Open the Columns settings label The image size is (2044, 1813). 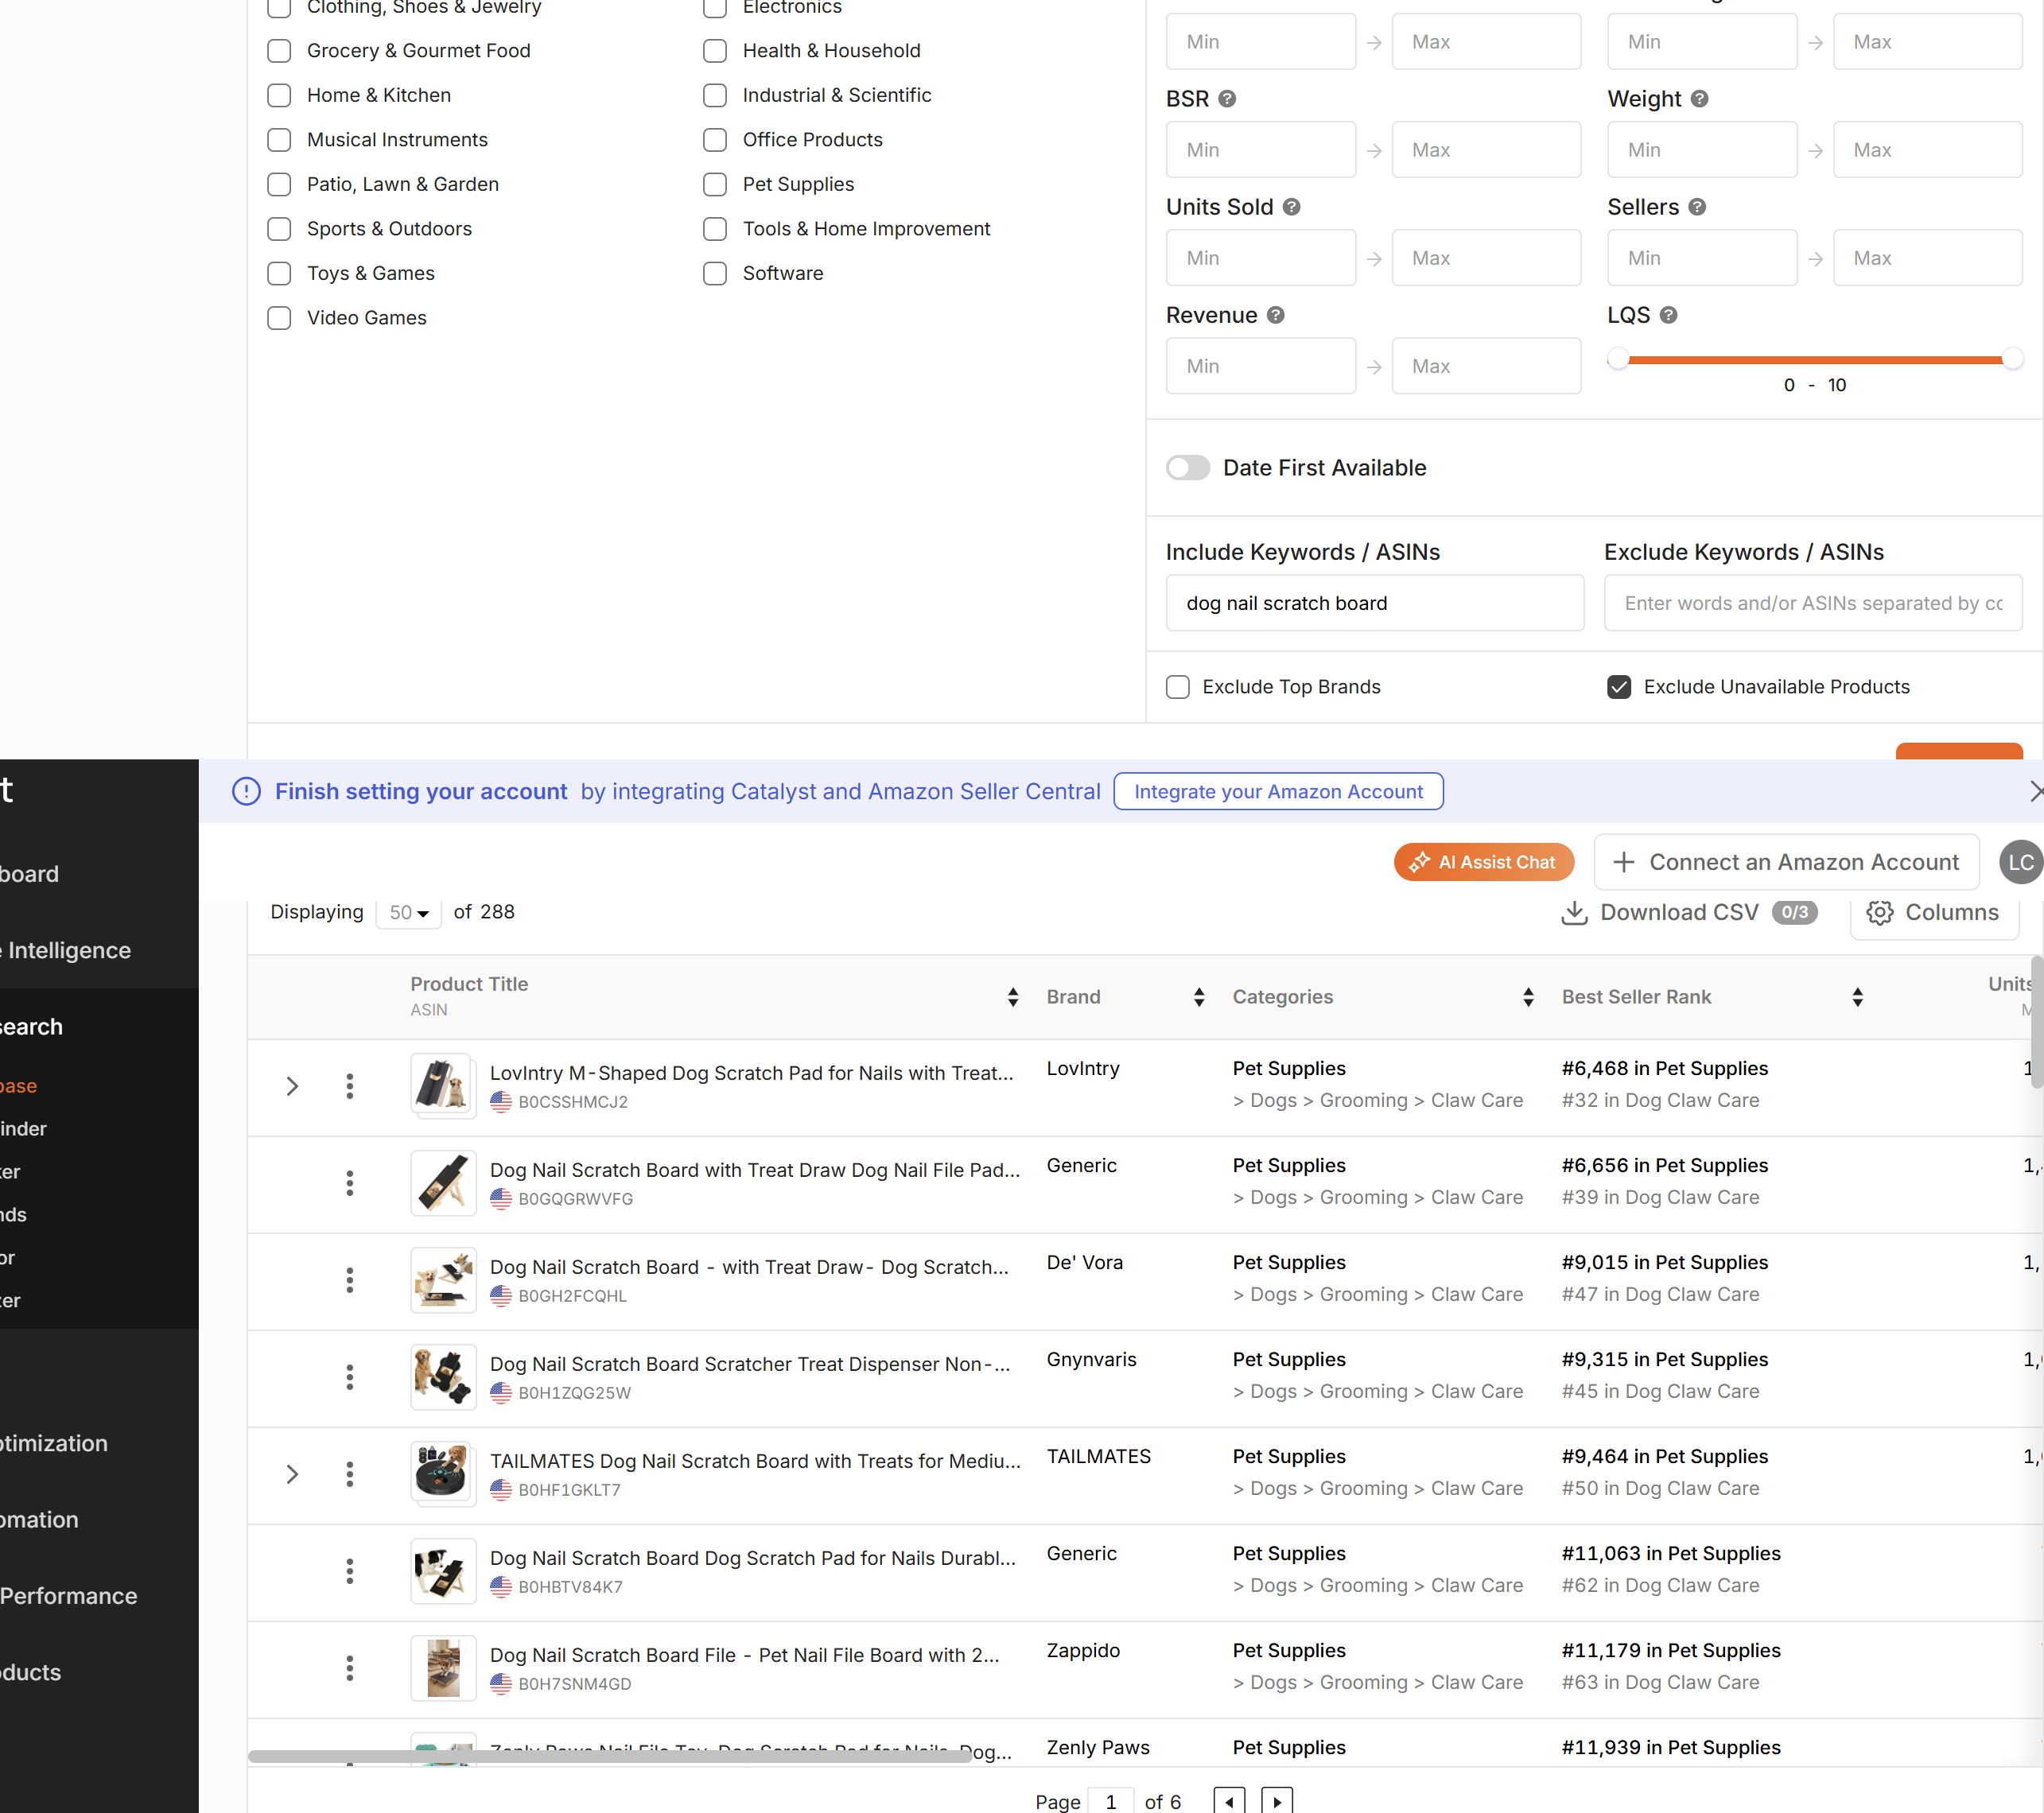[1951, 912]
